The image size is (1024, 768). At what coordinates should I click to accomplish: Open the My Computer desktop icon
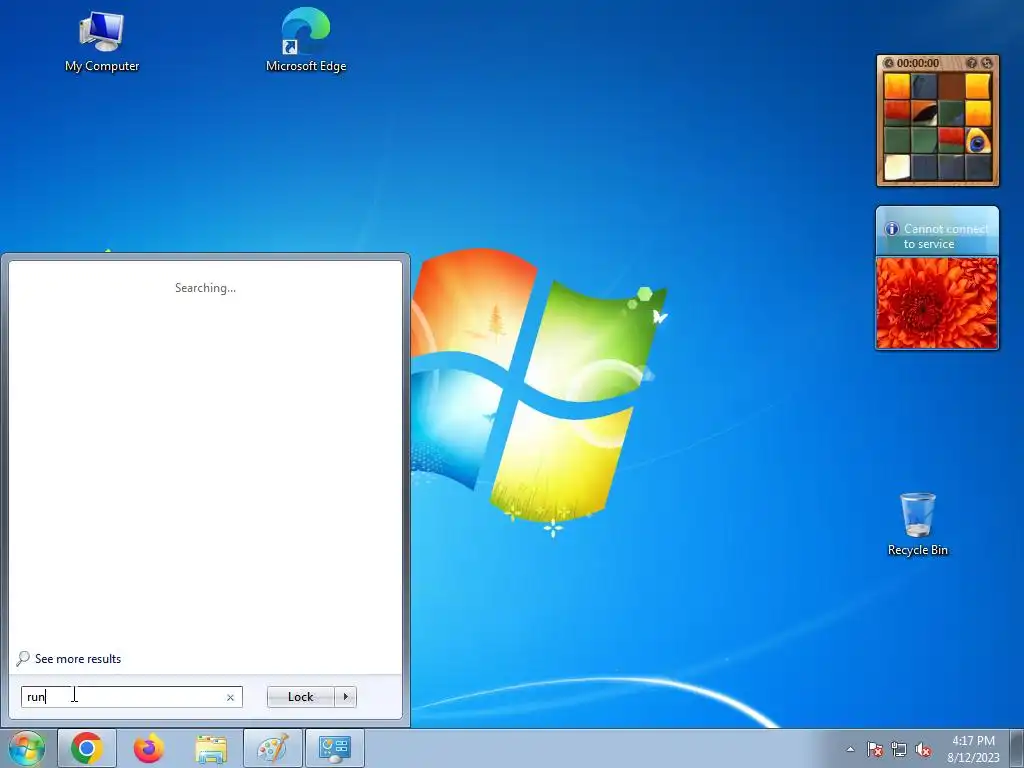102,41
